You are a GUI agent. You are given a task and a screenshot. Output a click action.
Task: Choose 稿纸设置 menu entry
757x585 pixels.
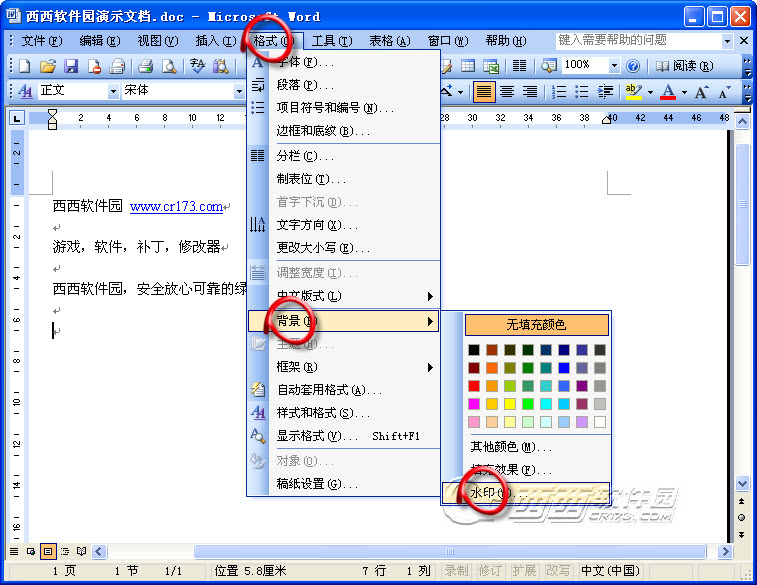pyautogui.click(x=343, y=484)
